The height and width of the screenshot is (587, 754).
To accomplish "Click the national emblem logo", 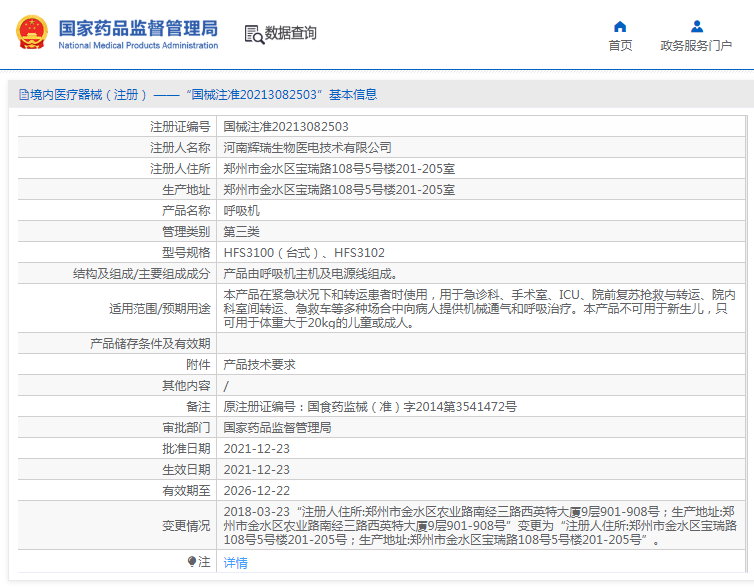I will (x=30, y=33).
